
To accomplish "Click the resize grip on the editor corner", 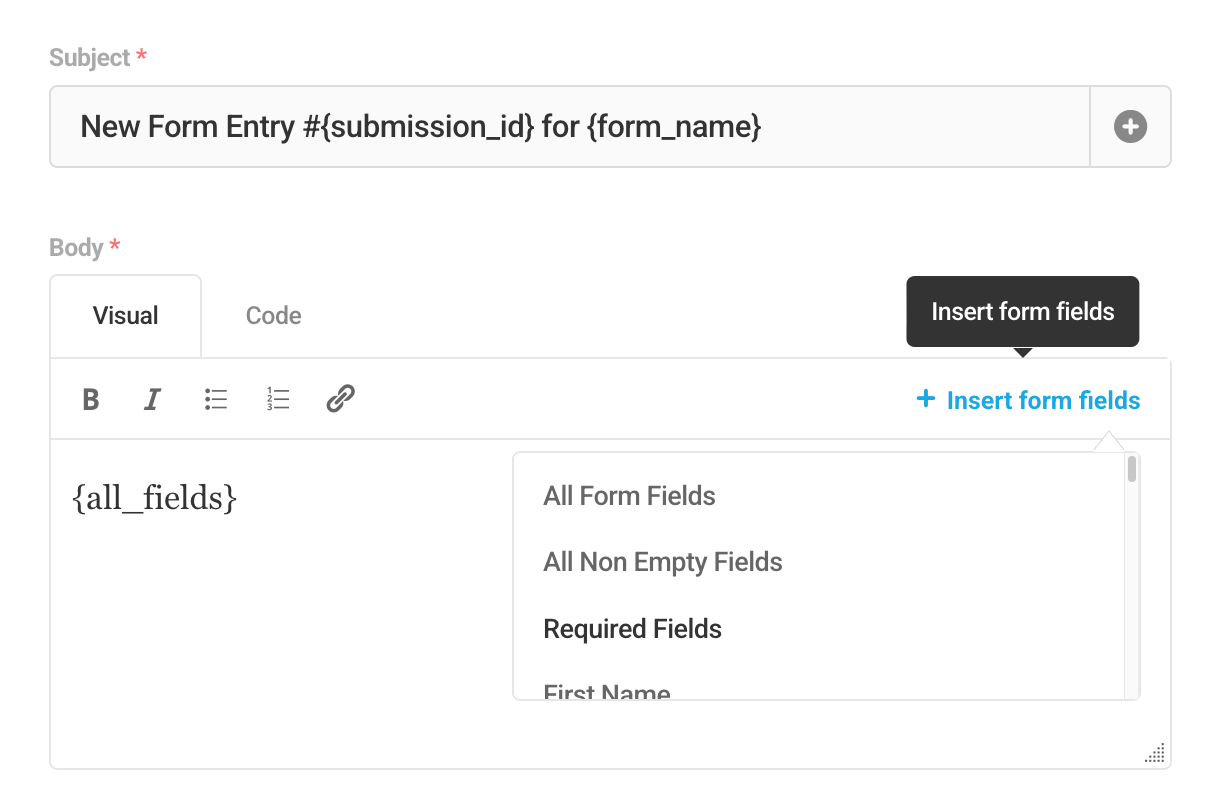I will point(1155,753).
